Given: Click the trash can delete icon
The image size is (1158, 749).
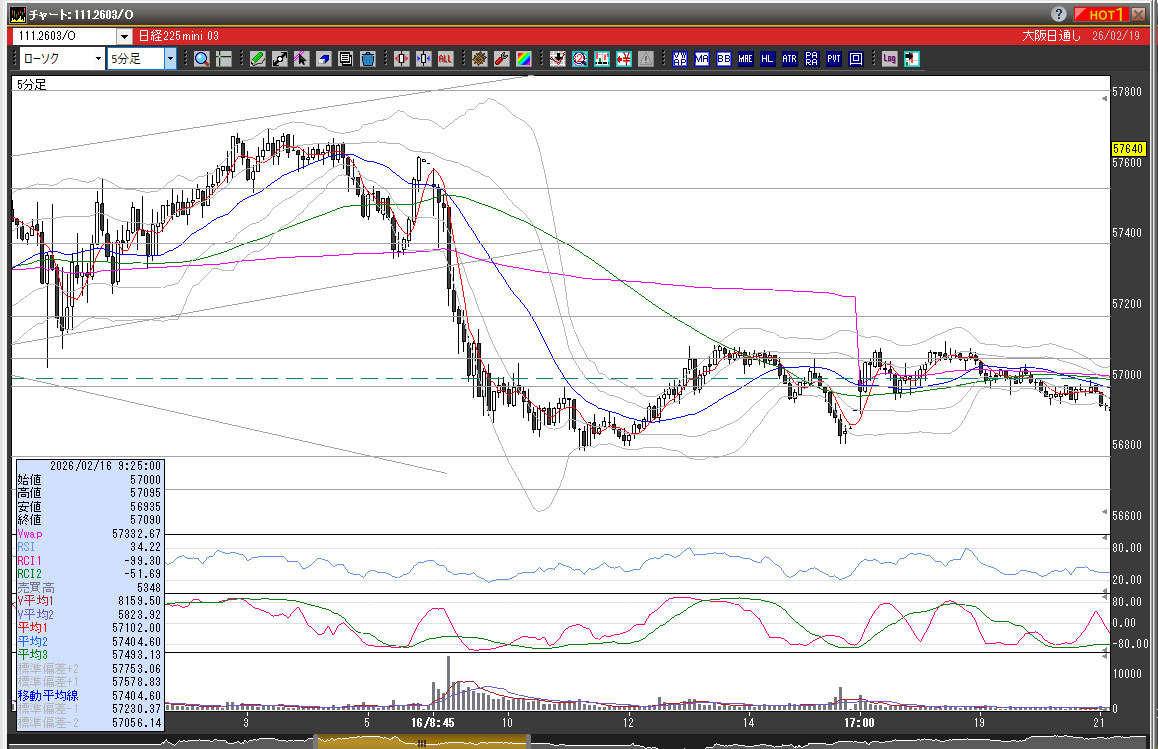Looking at the screenshot, I should [367, 59].
